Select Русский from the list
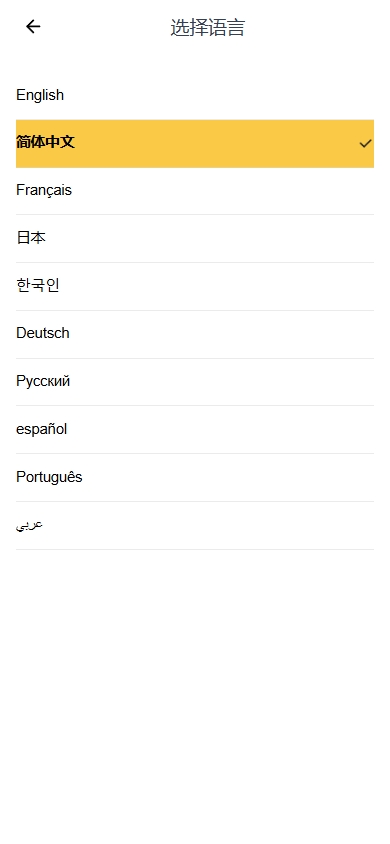The width and height of the screenshot is (390, 844). click(195, 382)
